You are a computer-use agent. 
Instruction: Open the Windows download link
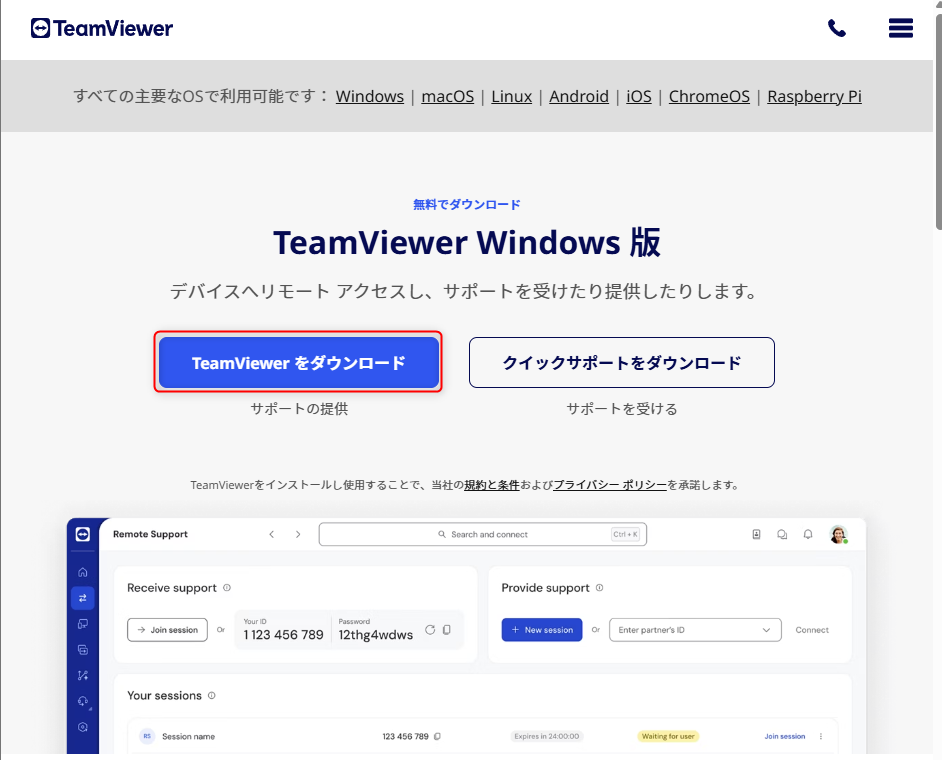click(369, 96)
